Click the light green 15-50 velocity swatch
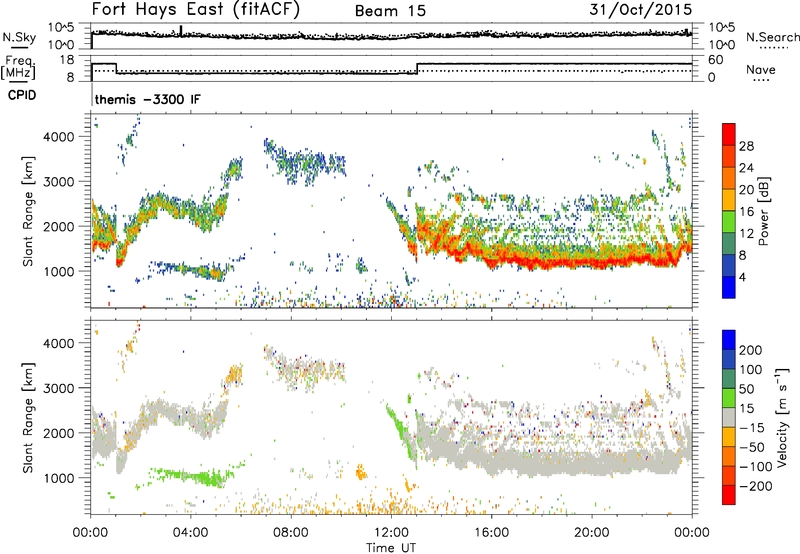The height and width of the screenshot is (554, 800). [x=729, y=398]
